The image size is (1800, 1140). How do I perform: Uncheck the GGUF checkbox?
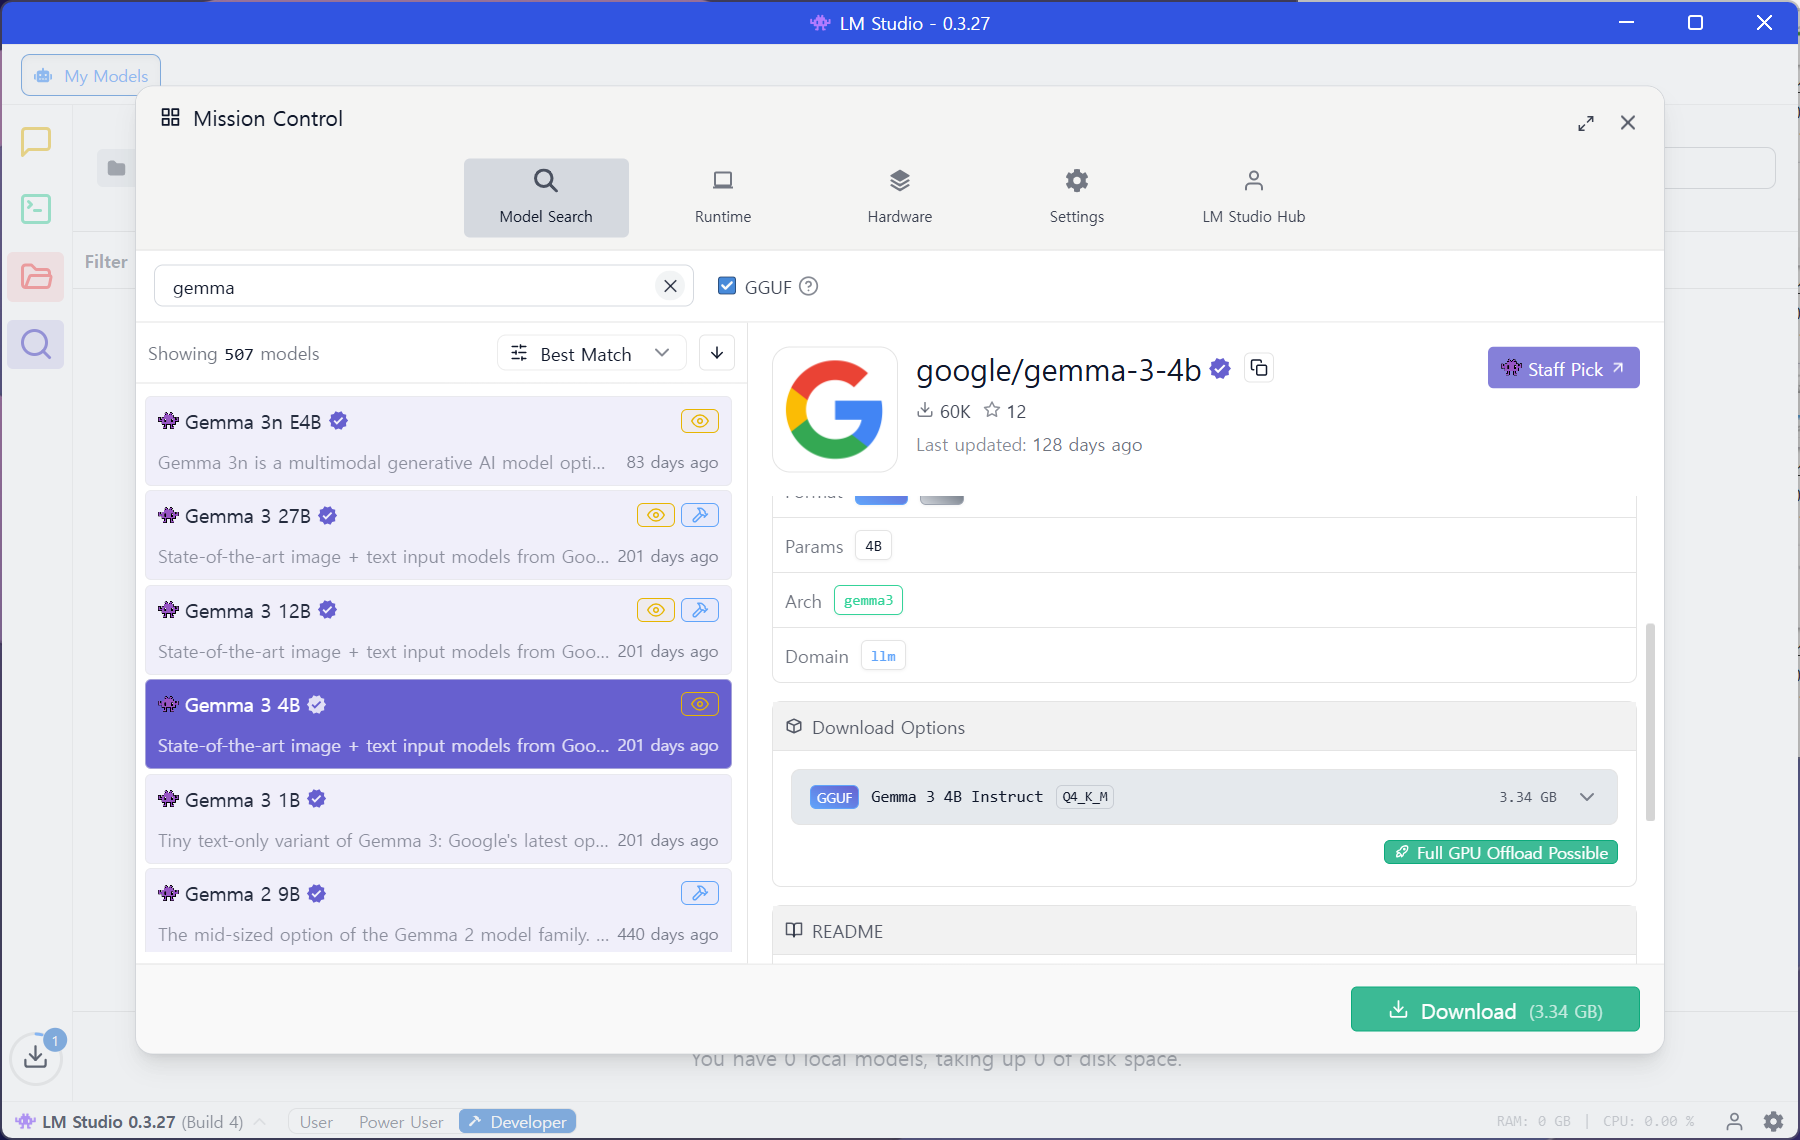click(x=727, y=287)
